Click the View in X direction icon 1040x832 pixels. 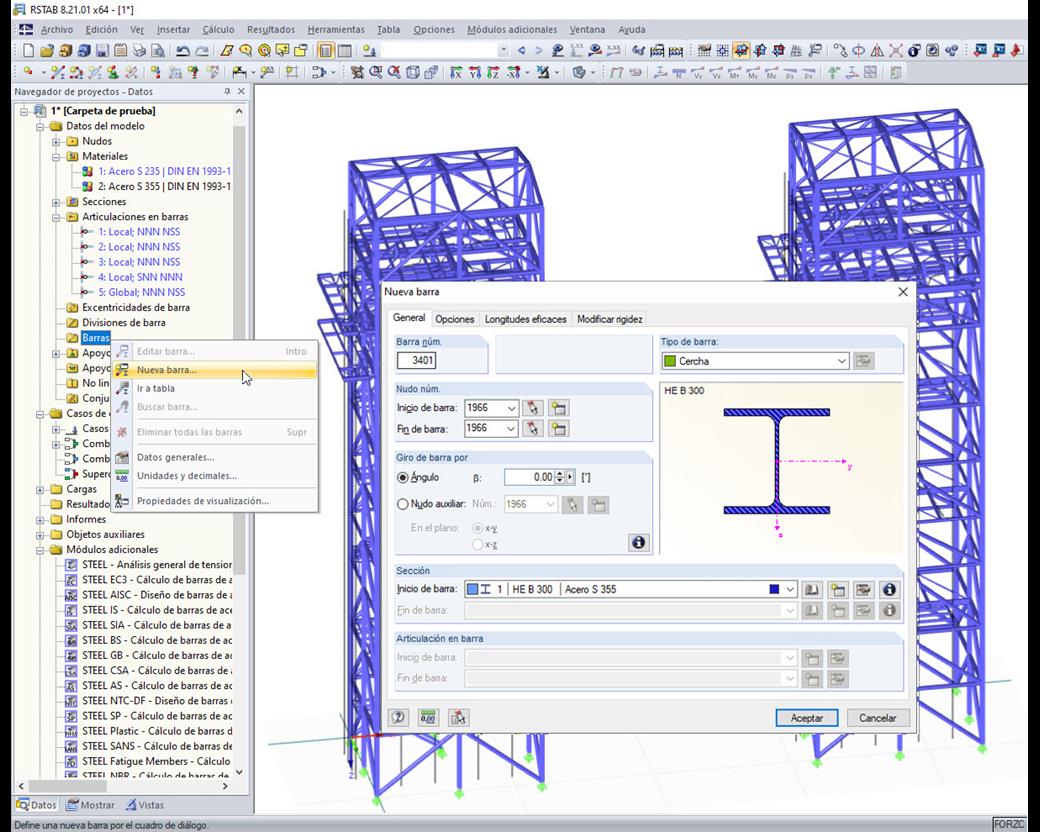pos(456,72)
